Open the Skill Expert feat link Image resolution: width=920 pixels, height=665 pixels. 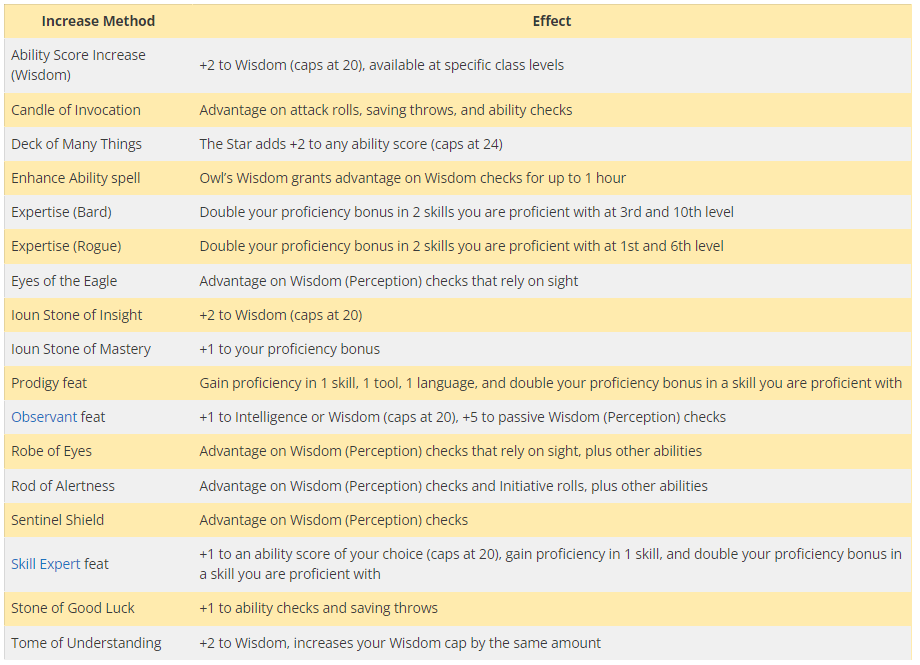(46, 564)
